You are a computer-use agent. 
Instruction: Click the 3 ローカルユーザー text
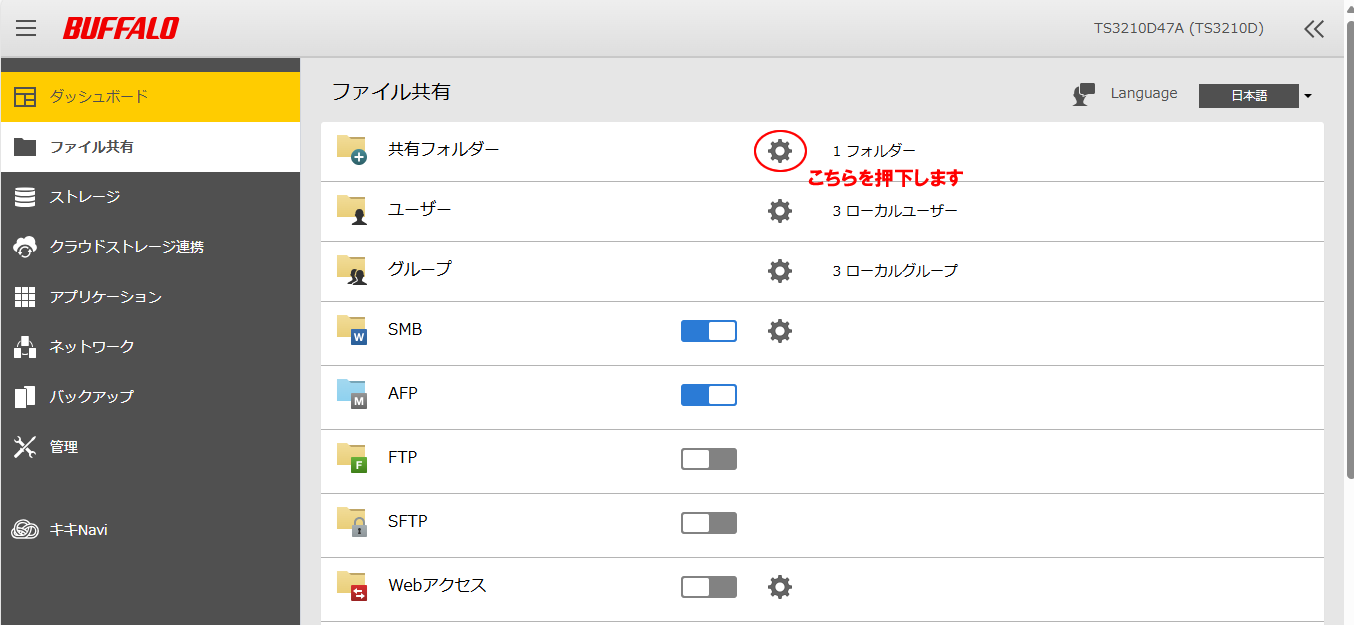(x=895, y=211)
